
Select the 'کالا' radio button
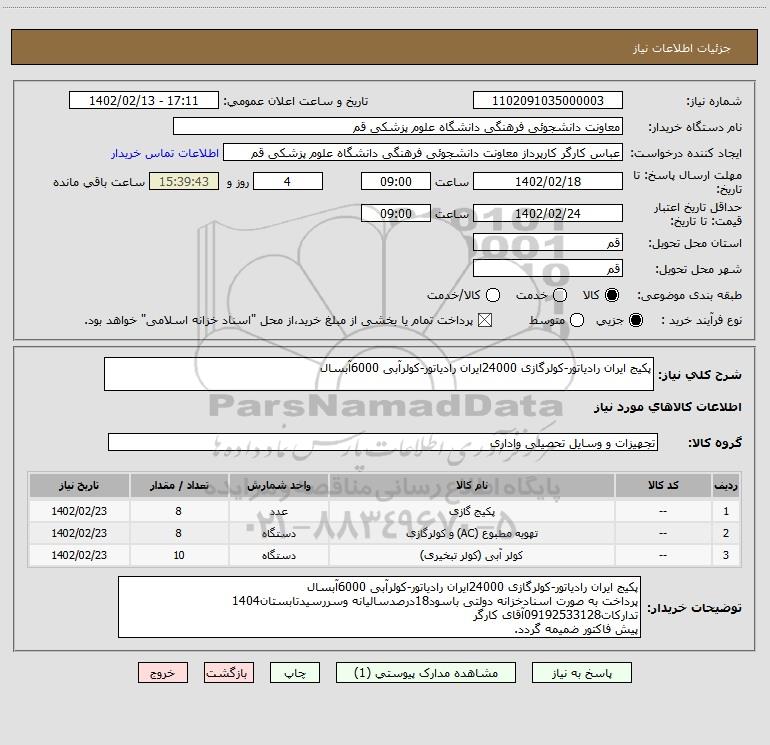612,295
